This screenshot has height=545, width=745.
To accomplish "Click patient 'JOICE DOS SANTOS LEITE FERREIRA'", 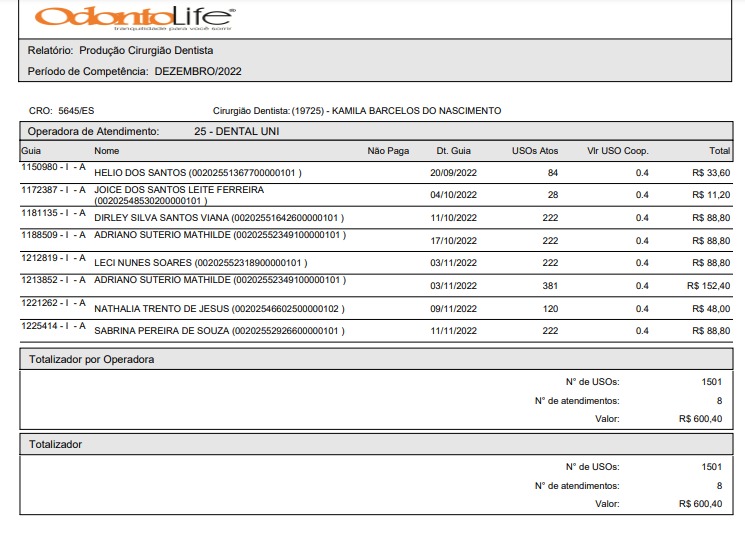I will click(179, 190).
